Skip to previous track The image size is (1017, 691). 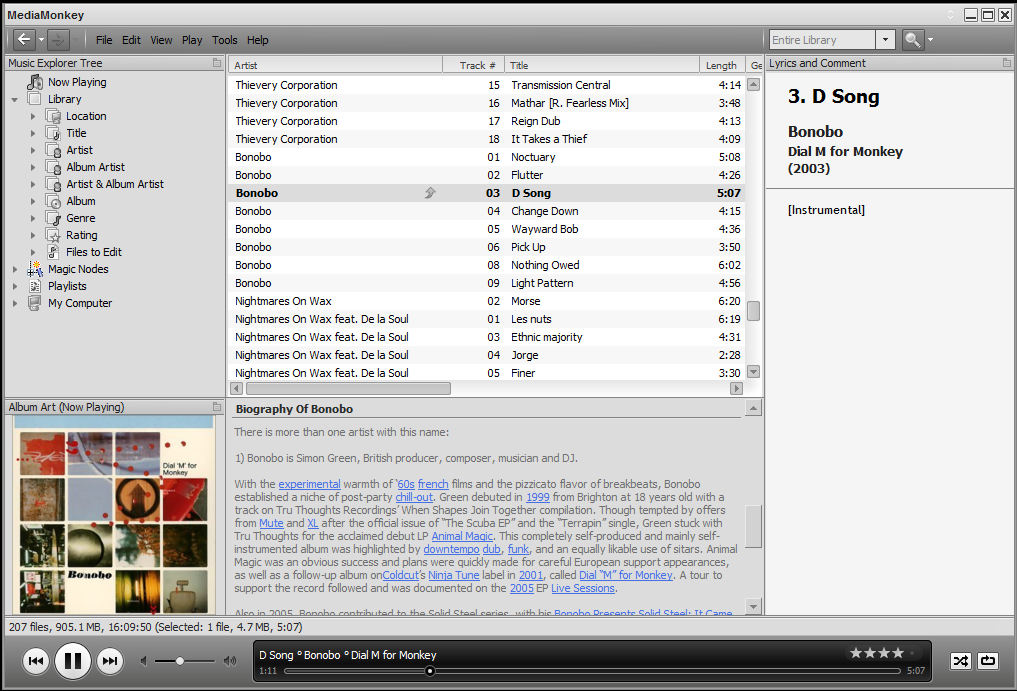[x=36, y=660]
